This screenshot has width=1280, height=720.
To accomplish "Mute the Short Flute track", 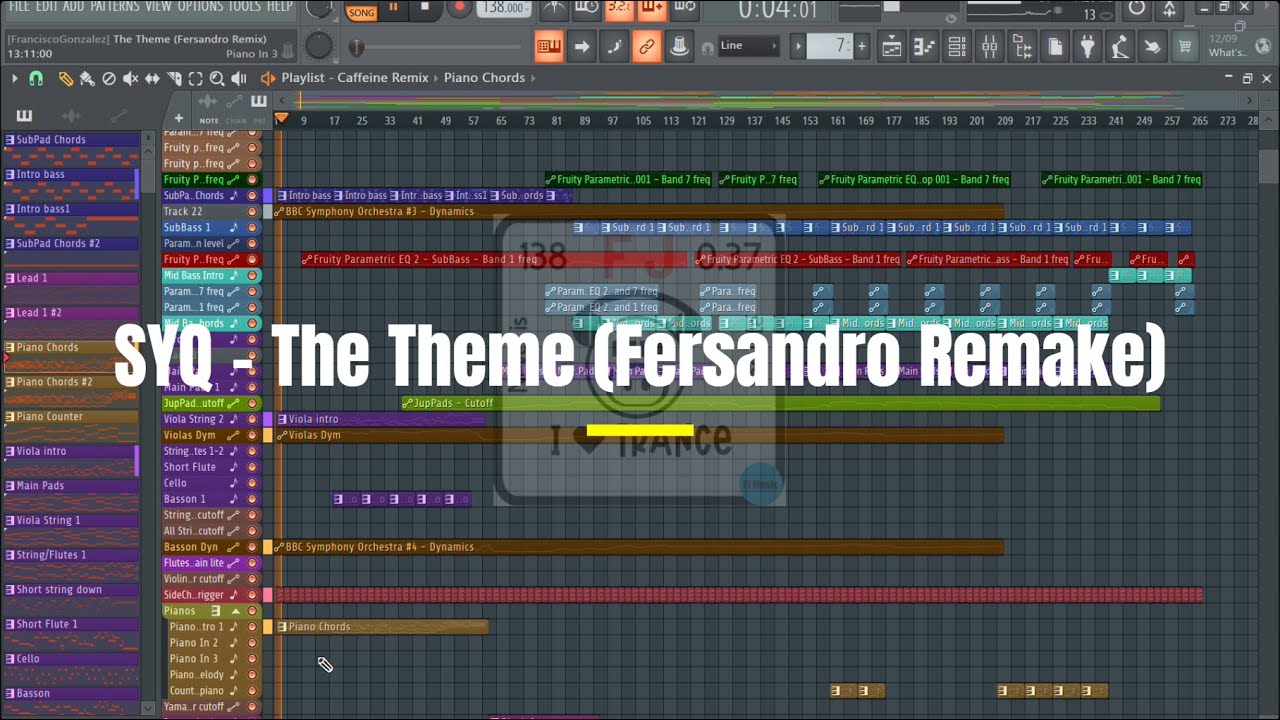I will [252, 467].
